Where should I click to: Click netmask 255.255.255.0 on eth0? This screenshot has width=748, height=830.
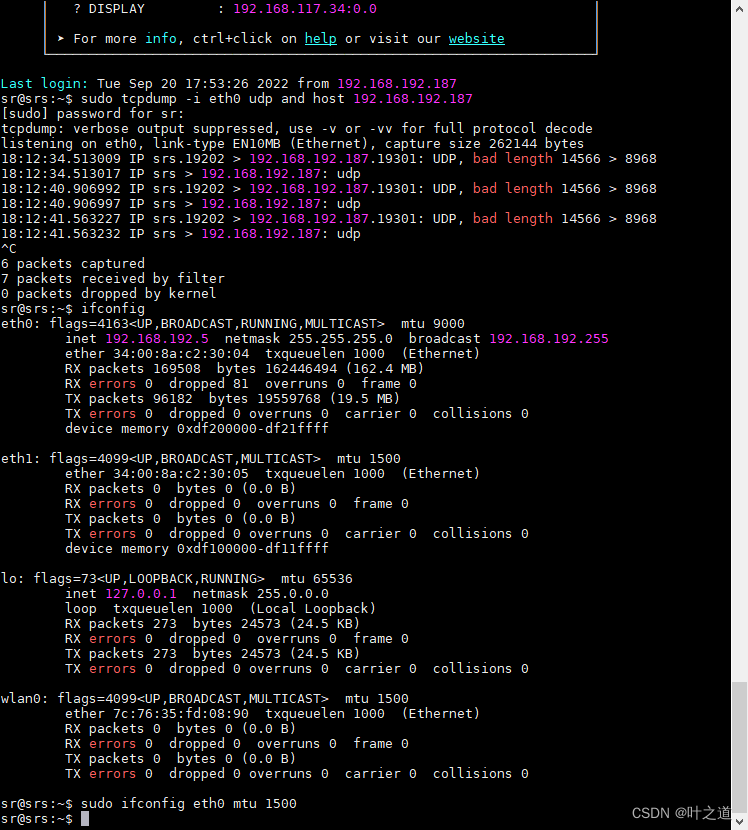(309, 339)
